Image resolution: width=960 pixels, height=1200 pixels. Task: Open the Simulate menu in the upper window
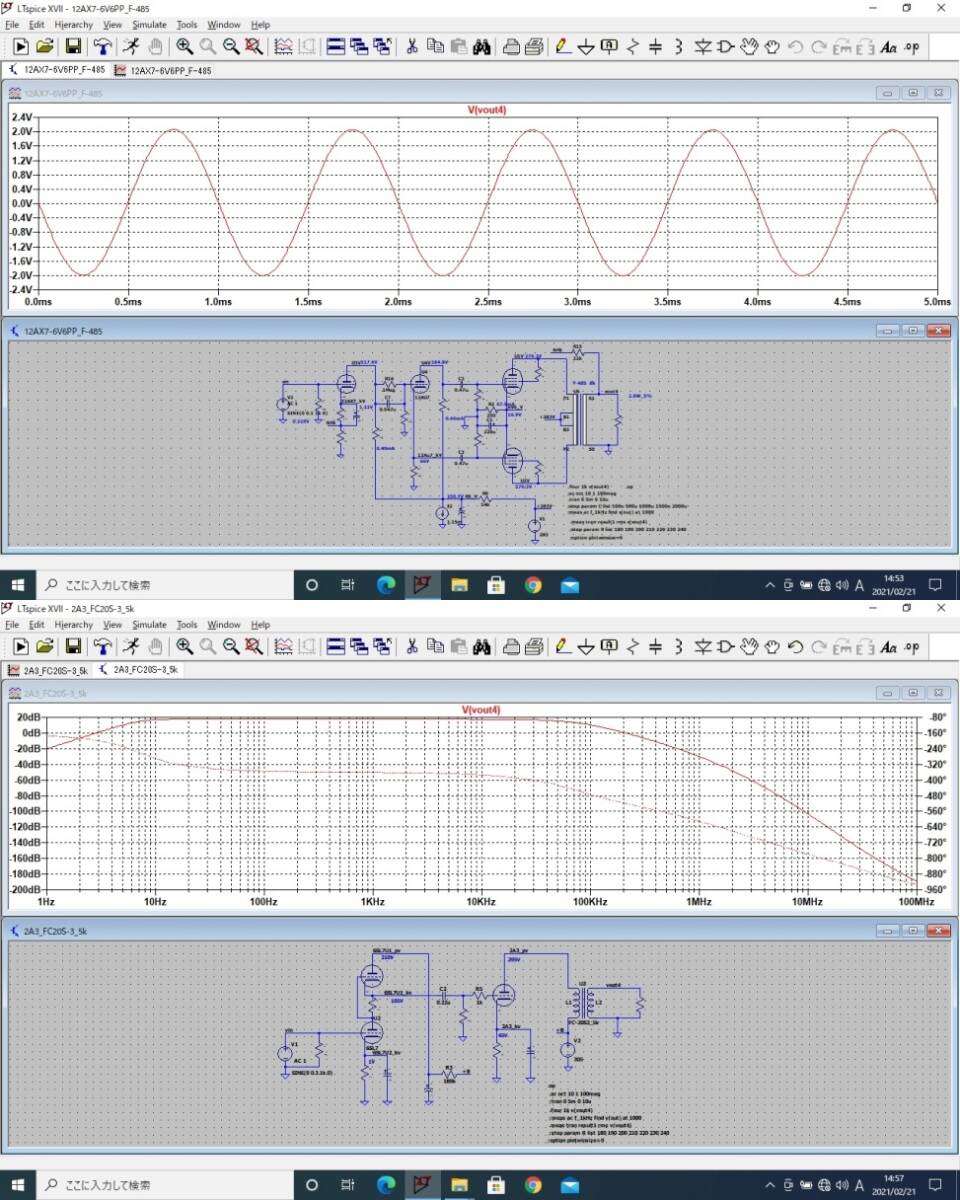[x=149, y=24]
